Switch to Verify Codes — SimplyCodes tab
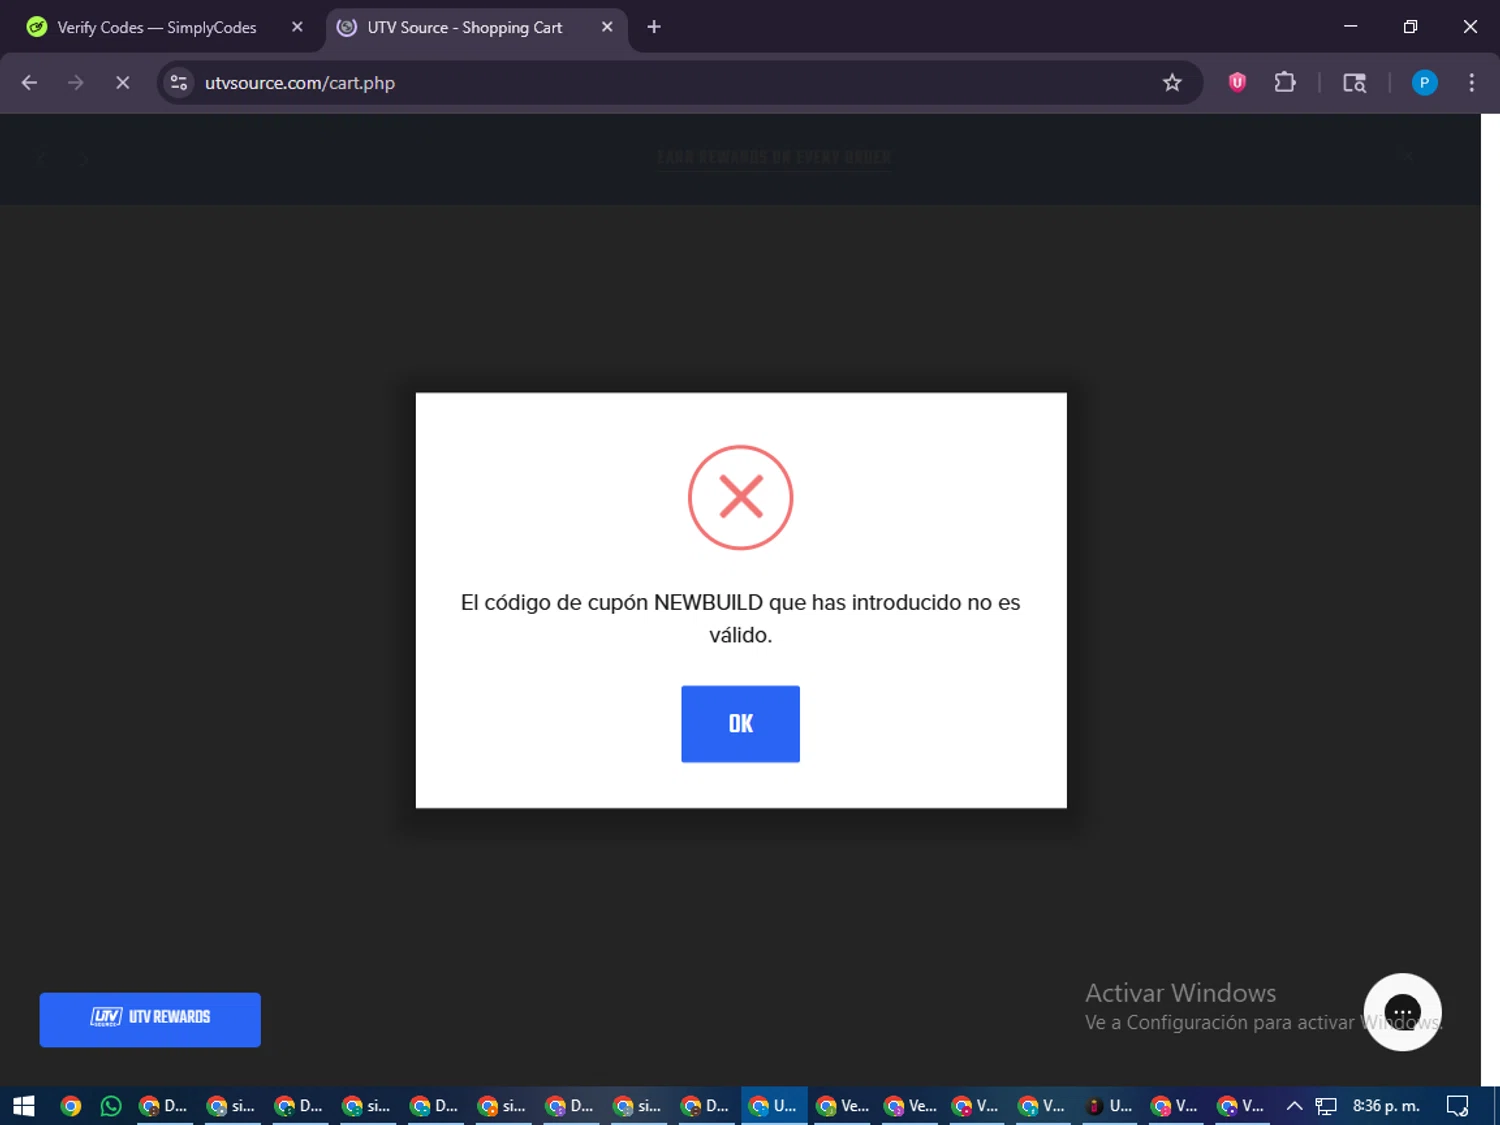The height and width of the screenshot is (1125, 1500). click(x=155, y=28)
